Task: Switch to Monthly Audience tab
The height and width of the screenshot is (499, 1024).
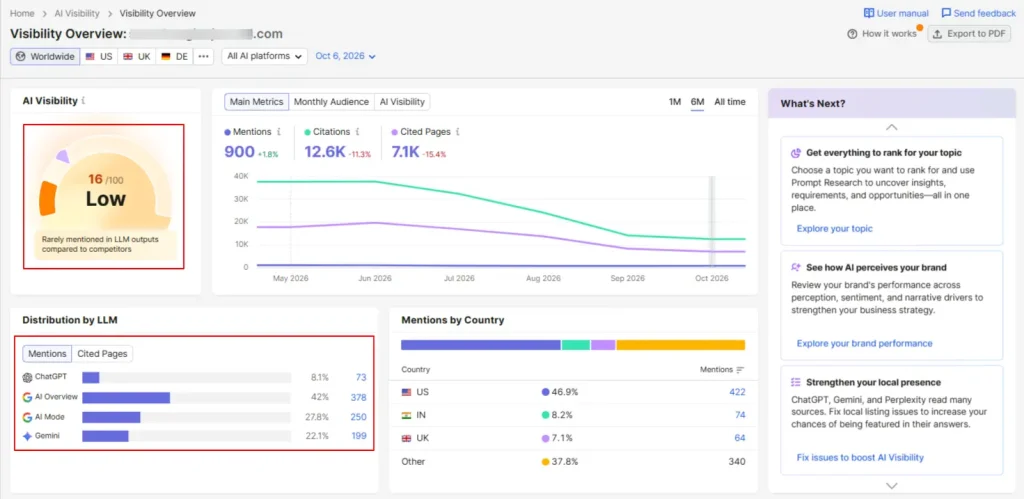Action: coord(332,102)
